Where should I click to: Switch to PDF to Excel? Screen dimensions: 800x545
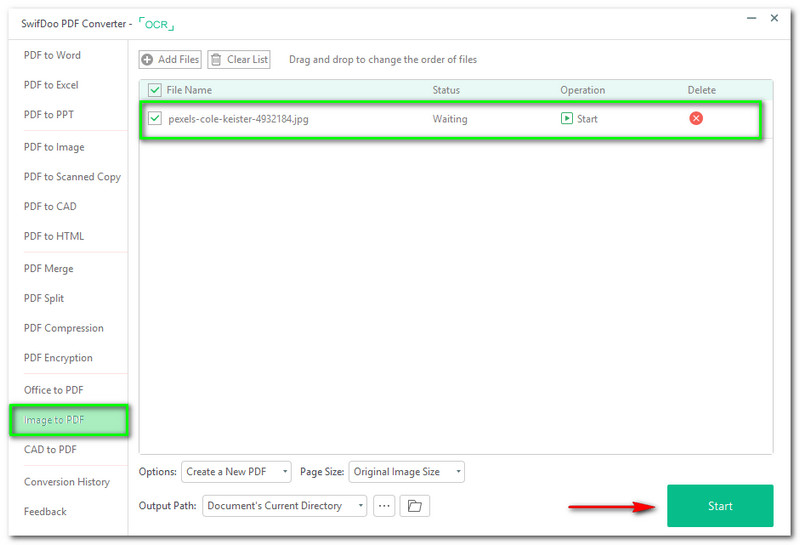point(51,85)
